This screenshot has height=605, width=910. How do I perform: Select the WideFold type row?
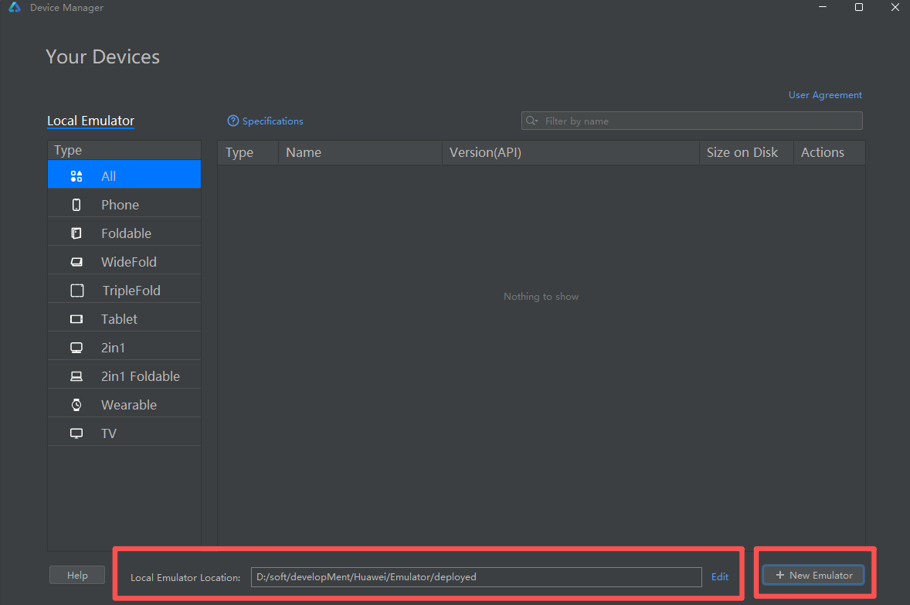click(x=124, y=262)
